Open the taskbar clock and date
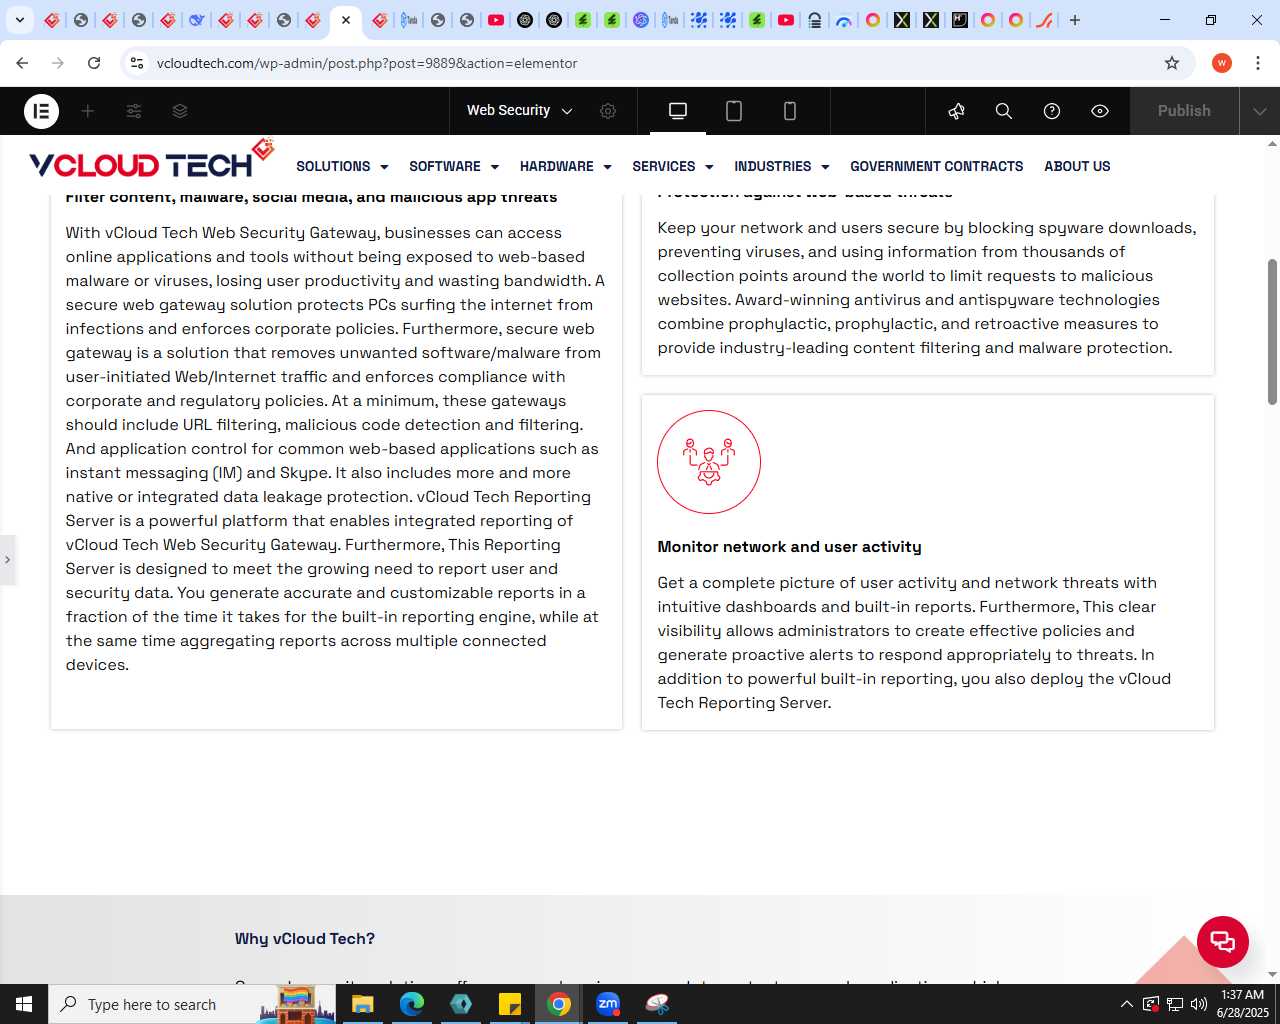Viewport: 1280px width, 1024px height. point(1242,1004)
